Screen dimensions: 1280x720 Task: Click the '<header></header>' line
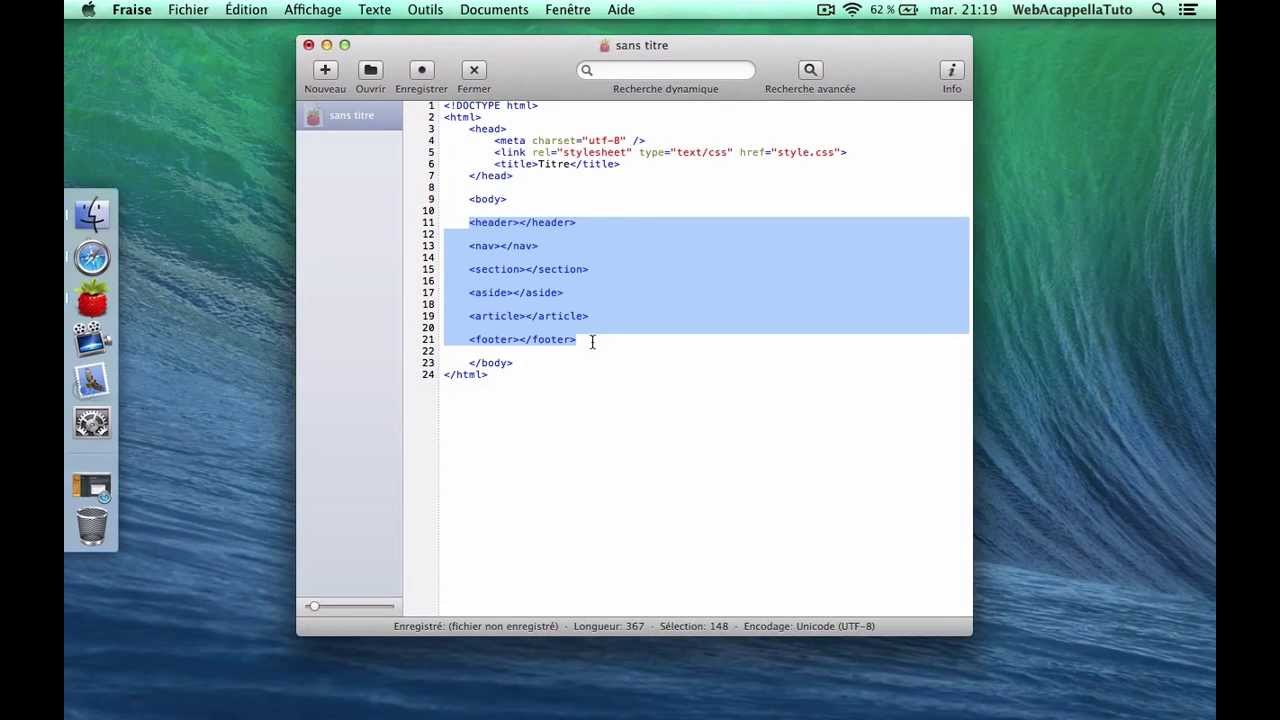click(522, 223)
